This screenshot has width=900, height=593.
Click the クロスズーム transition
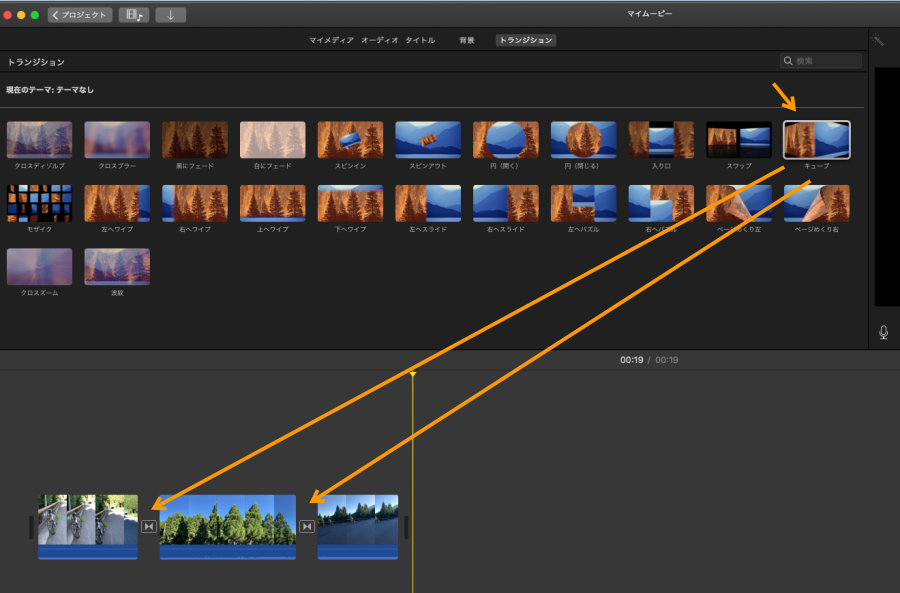pyautogui.click(x=40, y=267)
